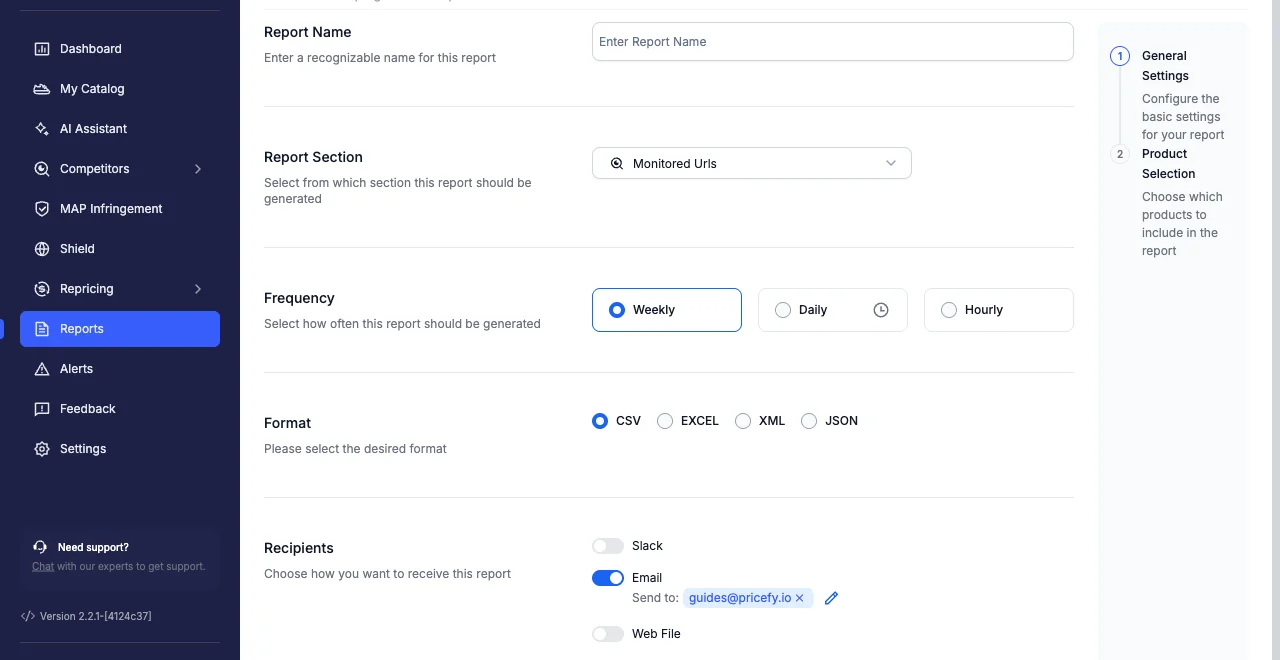Choose XML format

click(743, 421)
